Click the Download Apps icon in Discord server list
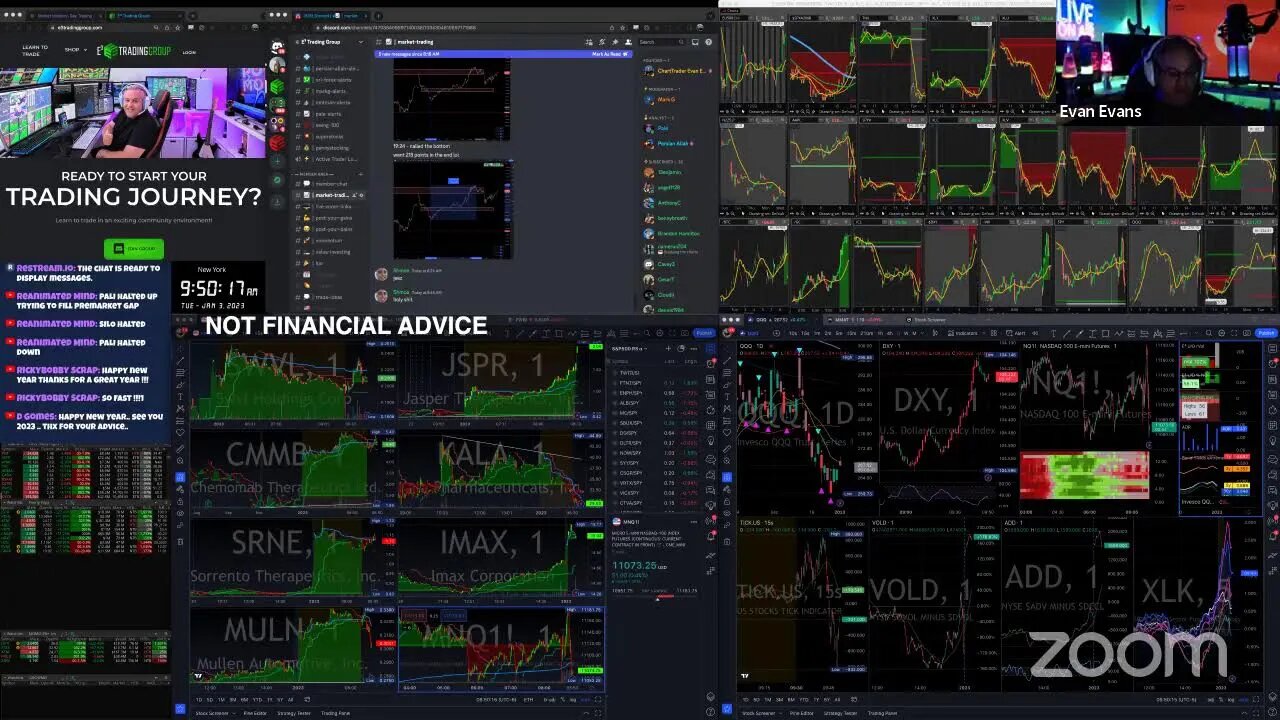Viewport: 1280px width, 720px height. tap(277, 201)
